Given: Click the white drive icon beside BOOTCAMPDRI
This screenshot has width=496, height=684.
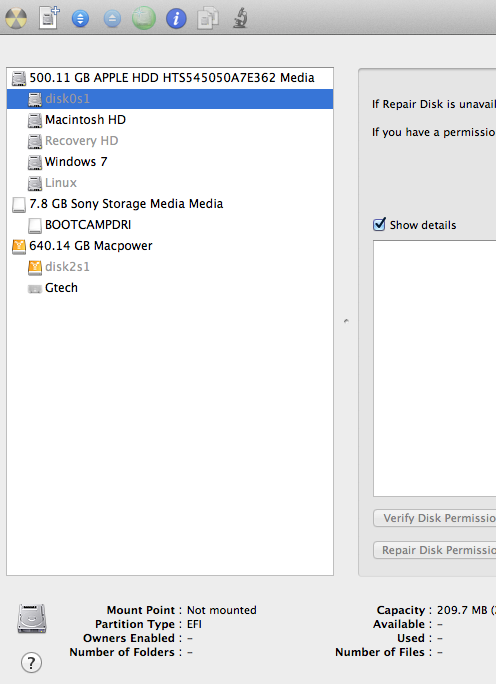Looking at the screenshot, I should (x=35, y=226).
